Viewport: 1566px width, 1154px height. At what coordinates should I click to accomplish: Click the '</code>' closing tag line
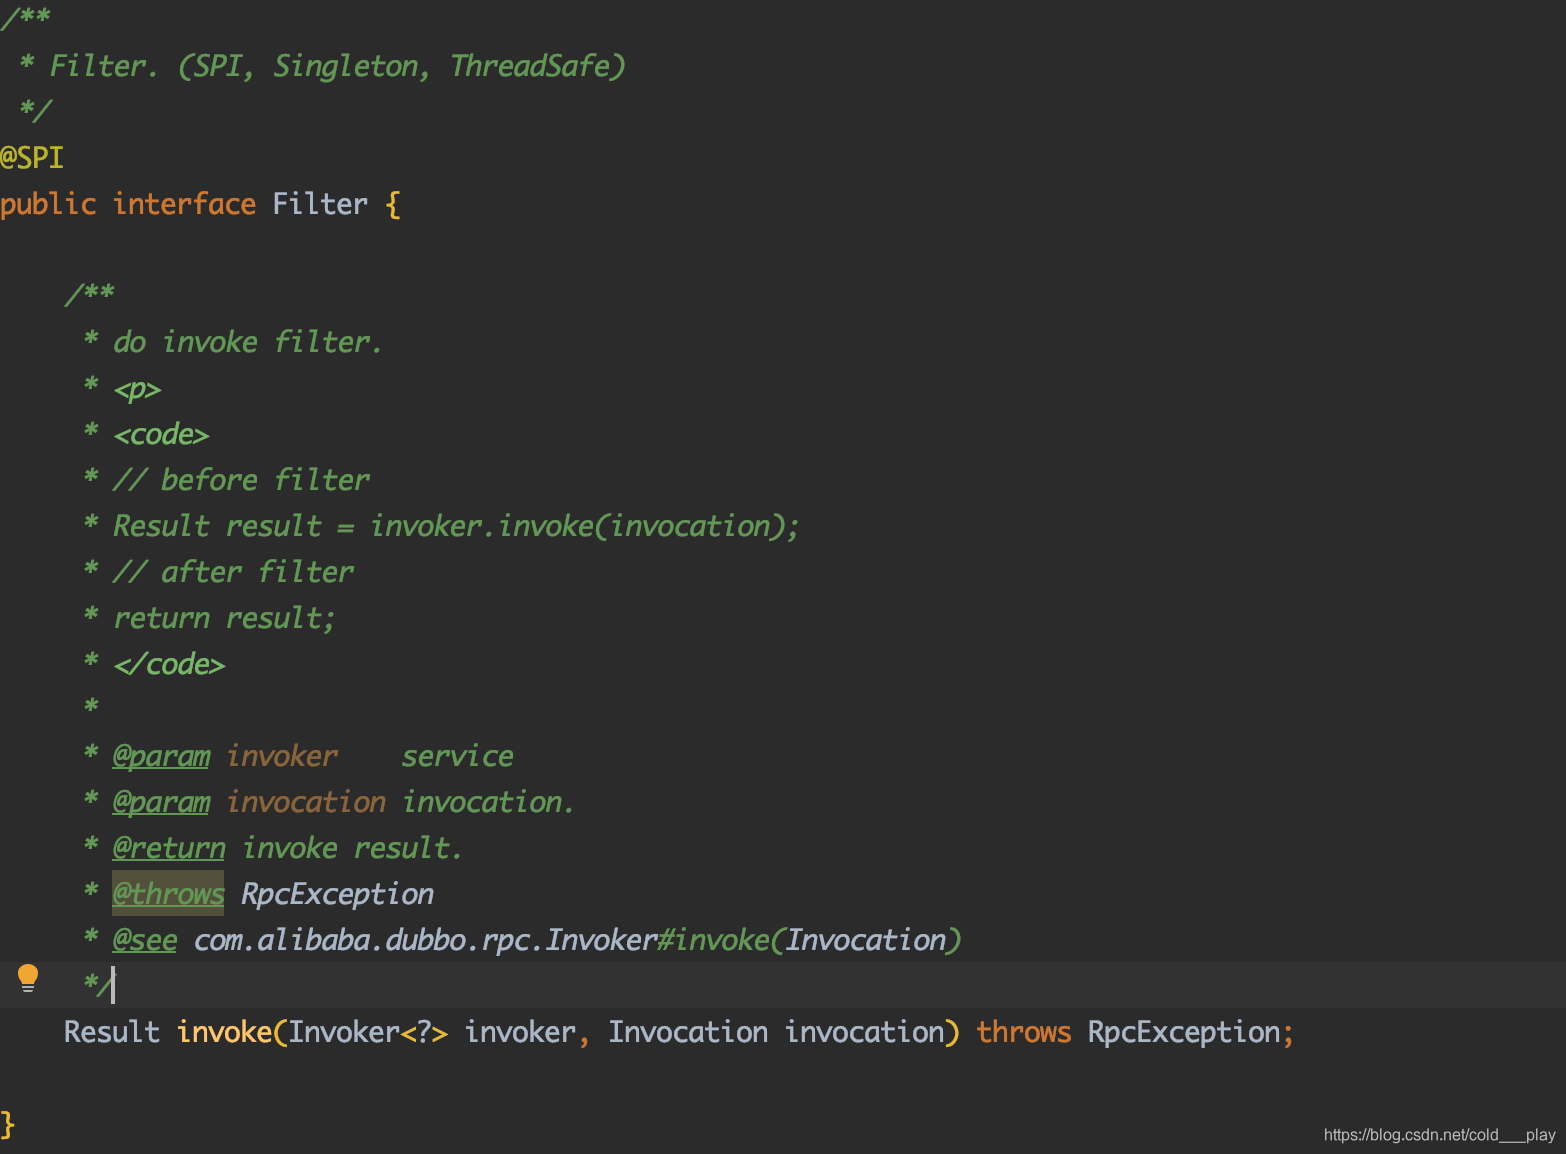click(169, 664)
